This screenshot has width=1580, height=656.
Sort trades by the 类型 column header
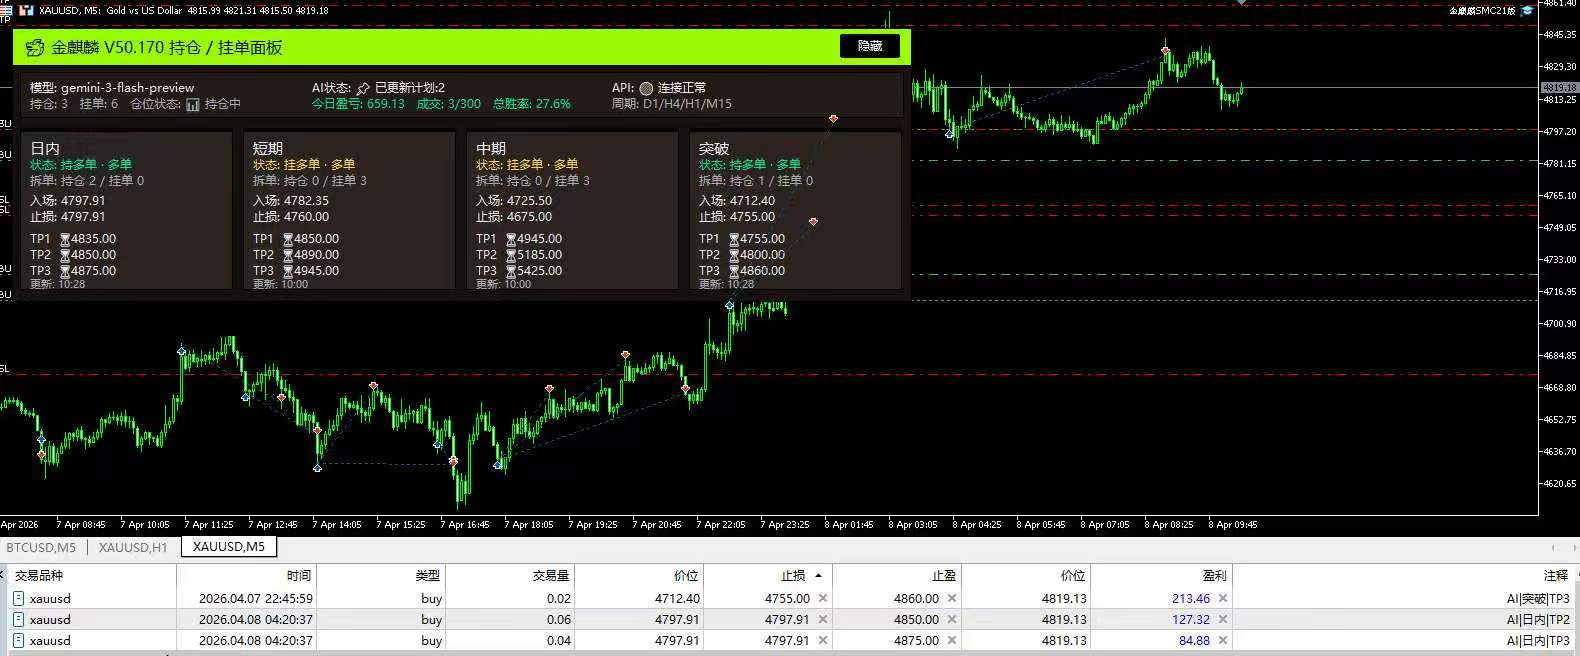[x=381, y=575]
